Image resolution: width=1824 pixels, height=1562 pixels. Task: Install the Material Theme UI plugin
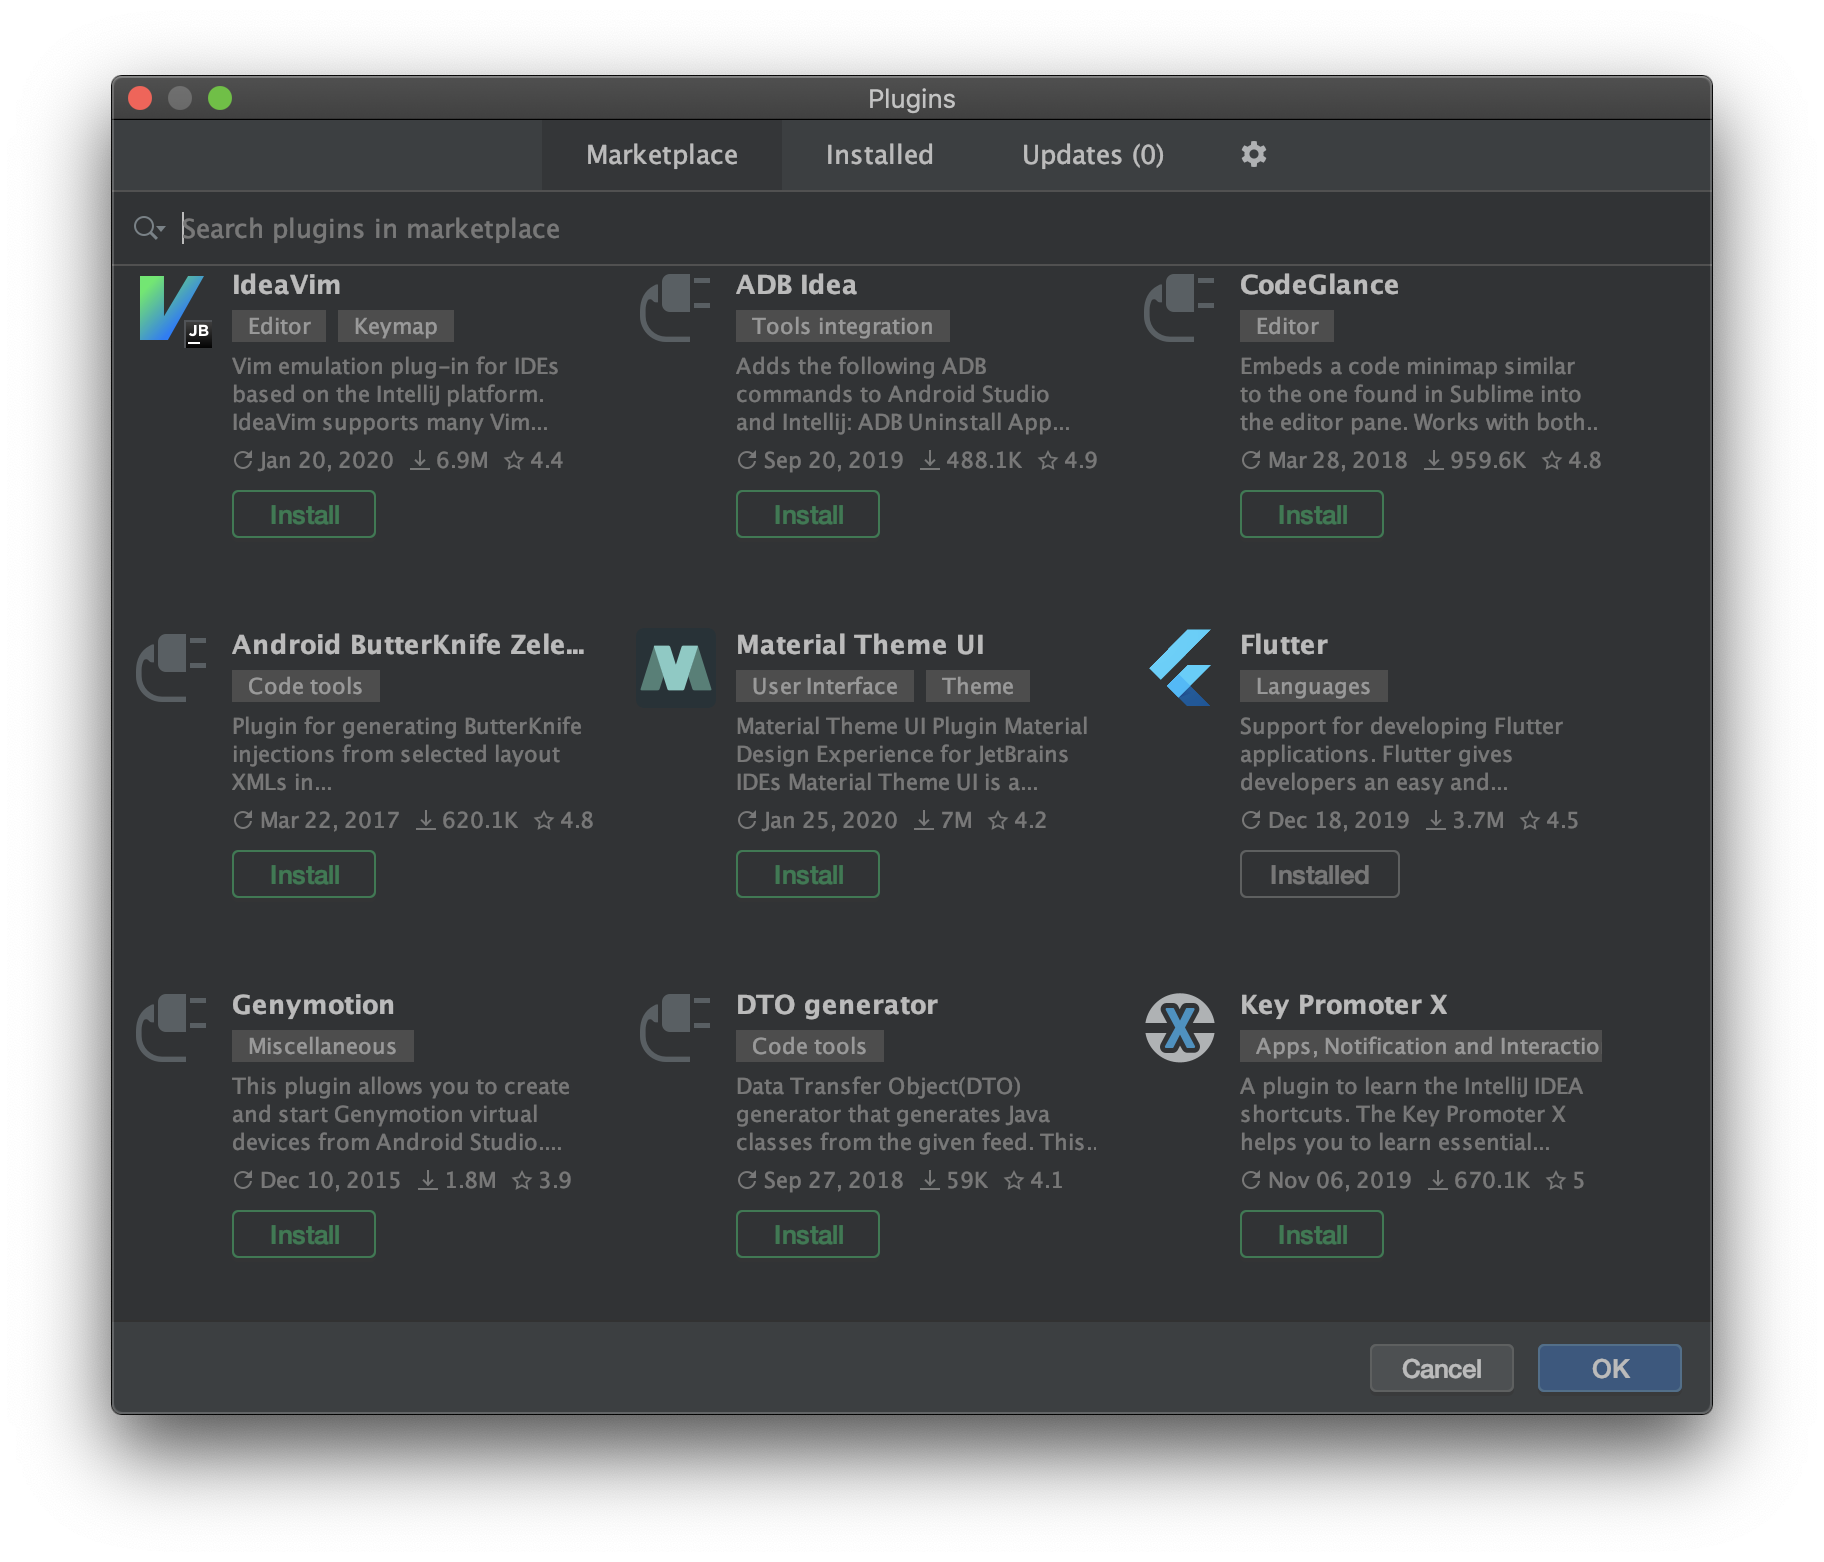coord(808,874)
